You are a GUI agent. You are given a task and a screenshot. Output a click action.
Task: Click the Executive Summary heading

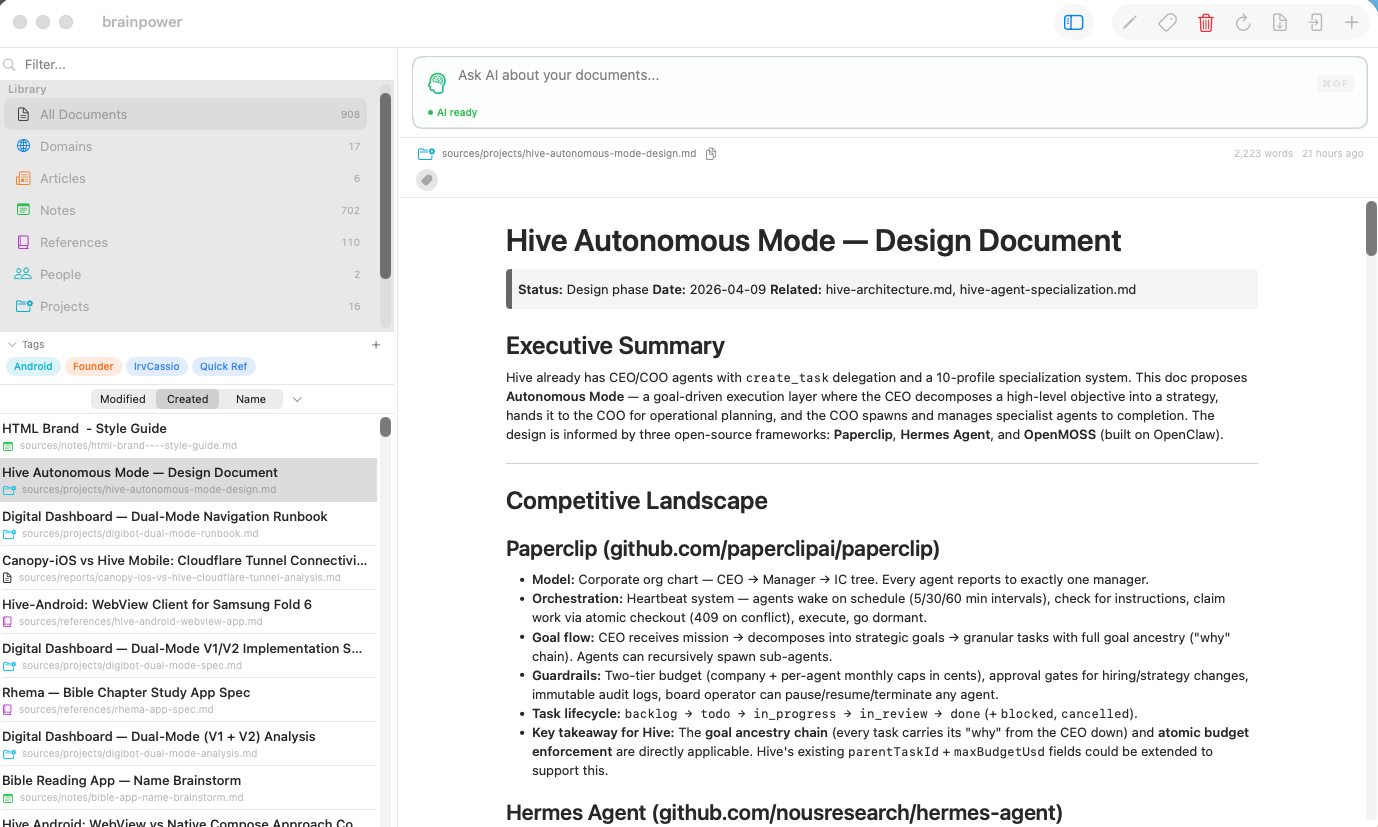coord(615,346)
